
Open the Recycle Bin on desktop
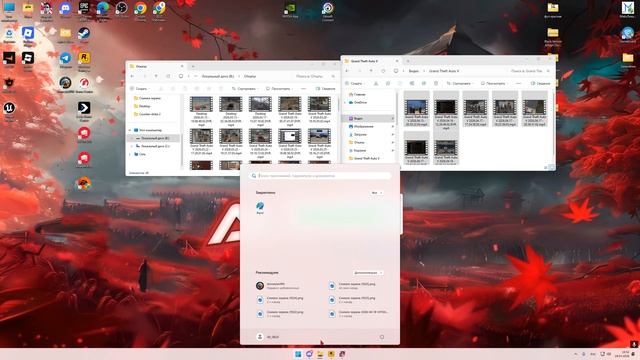9,35
